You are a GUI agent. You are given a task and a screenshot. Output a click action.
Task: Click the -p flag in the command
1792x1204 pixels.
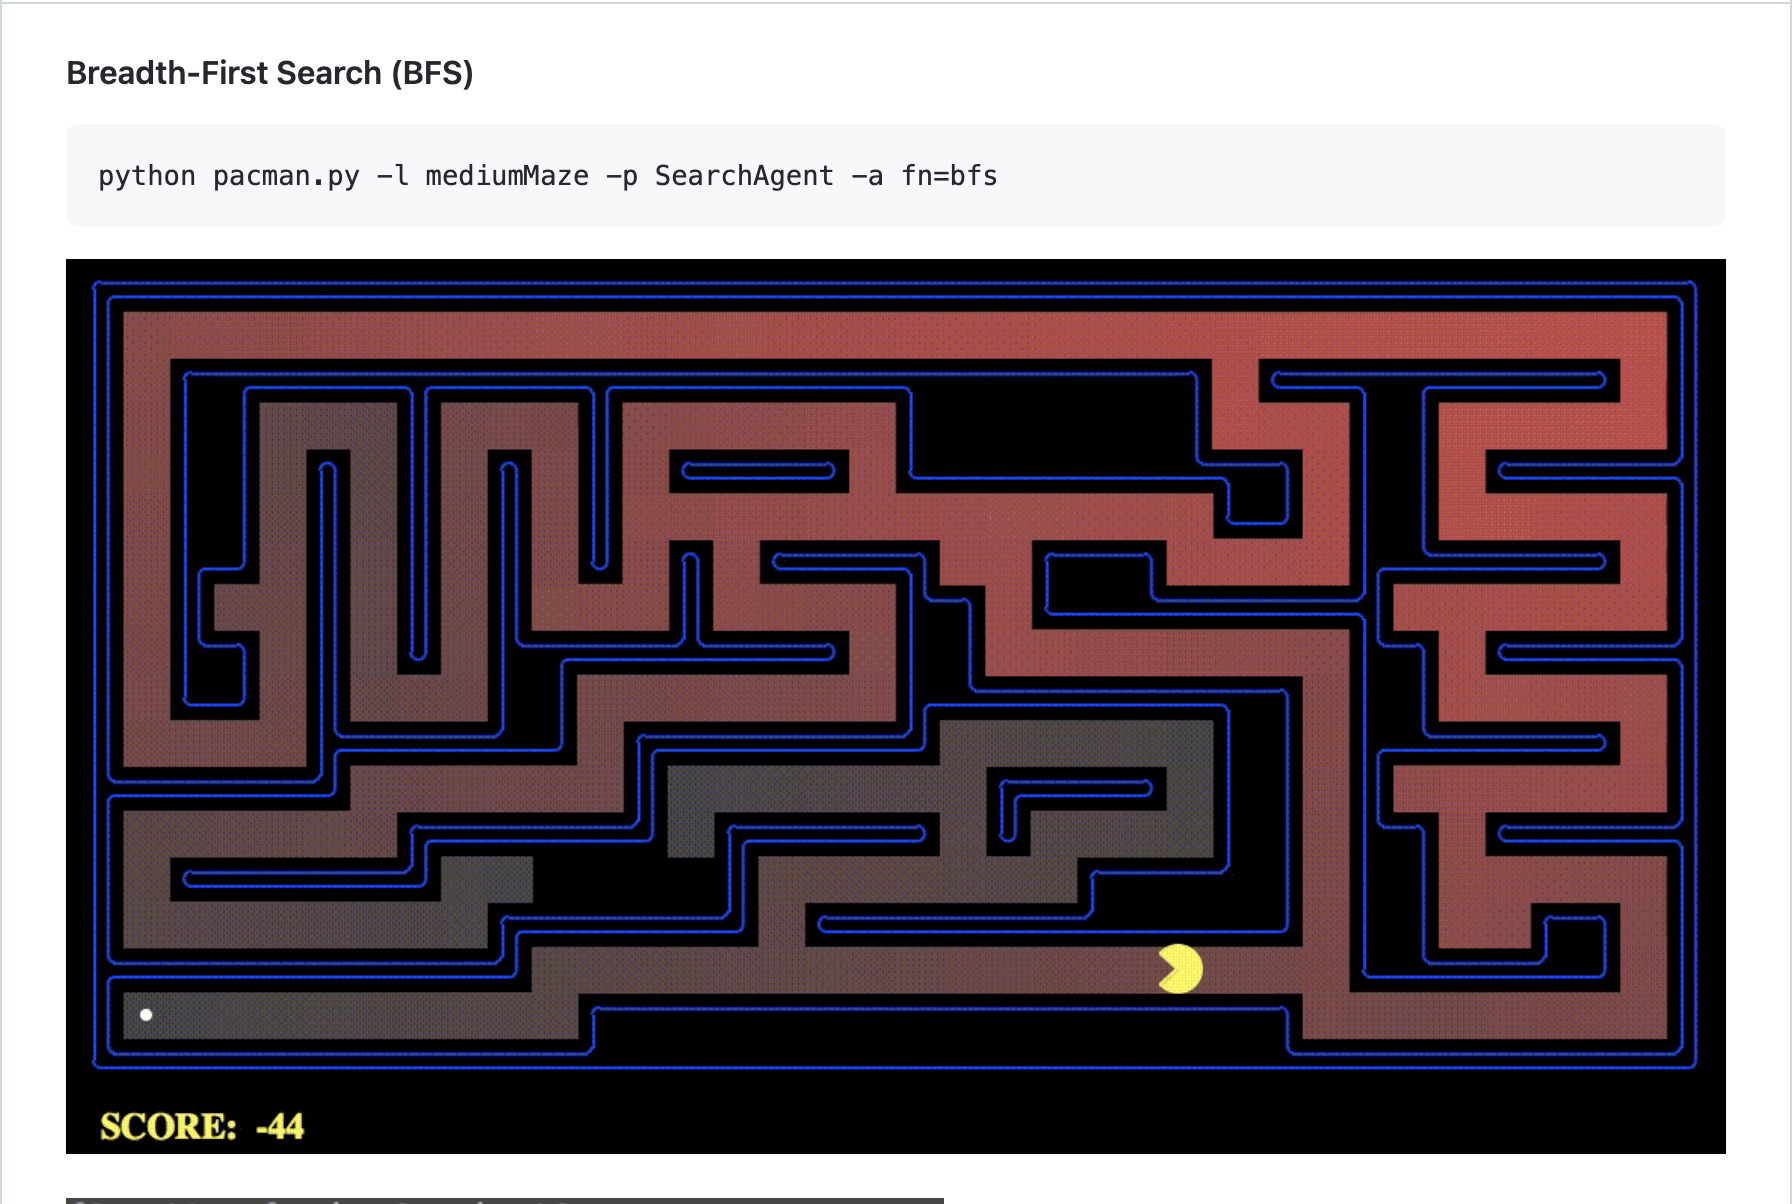622,176
